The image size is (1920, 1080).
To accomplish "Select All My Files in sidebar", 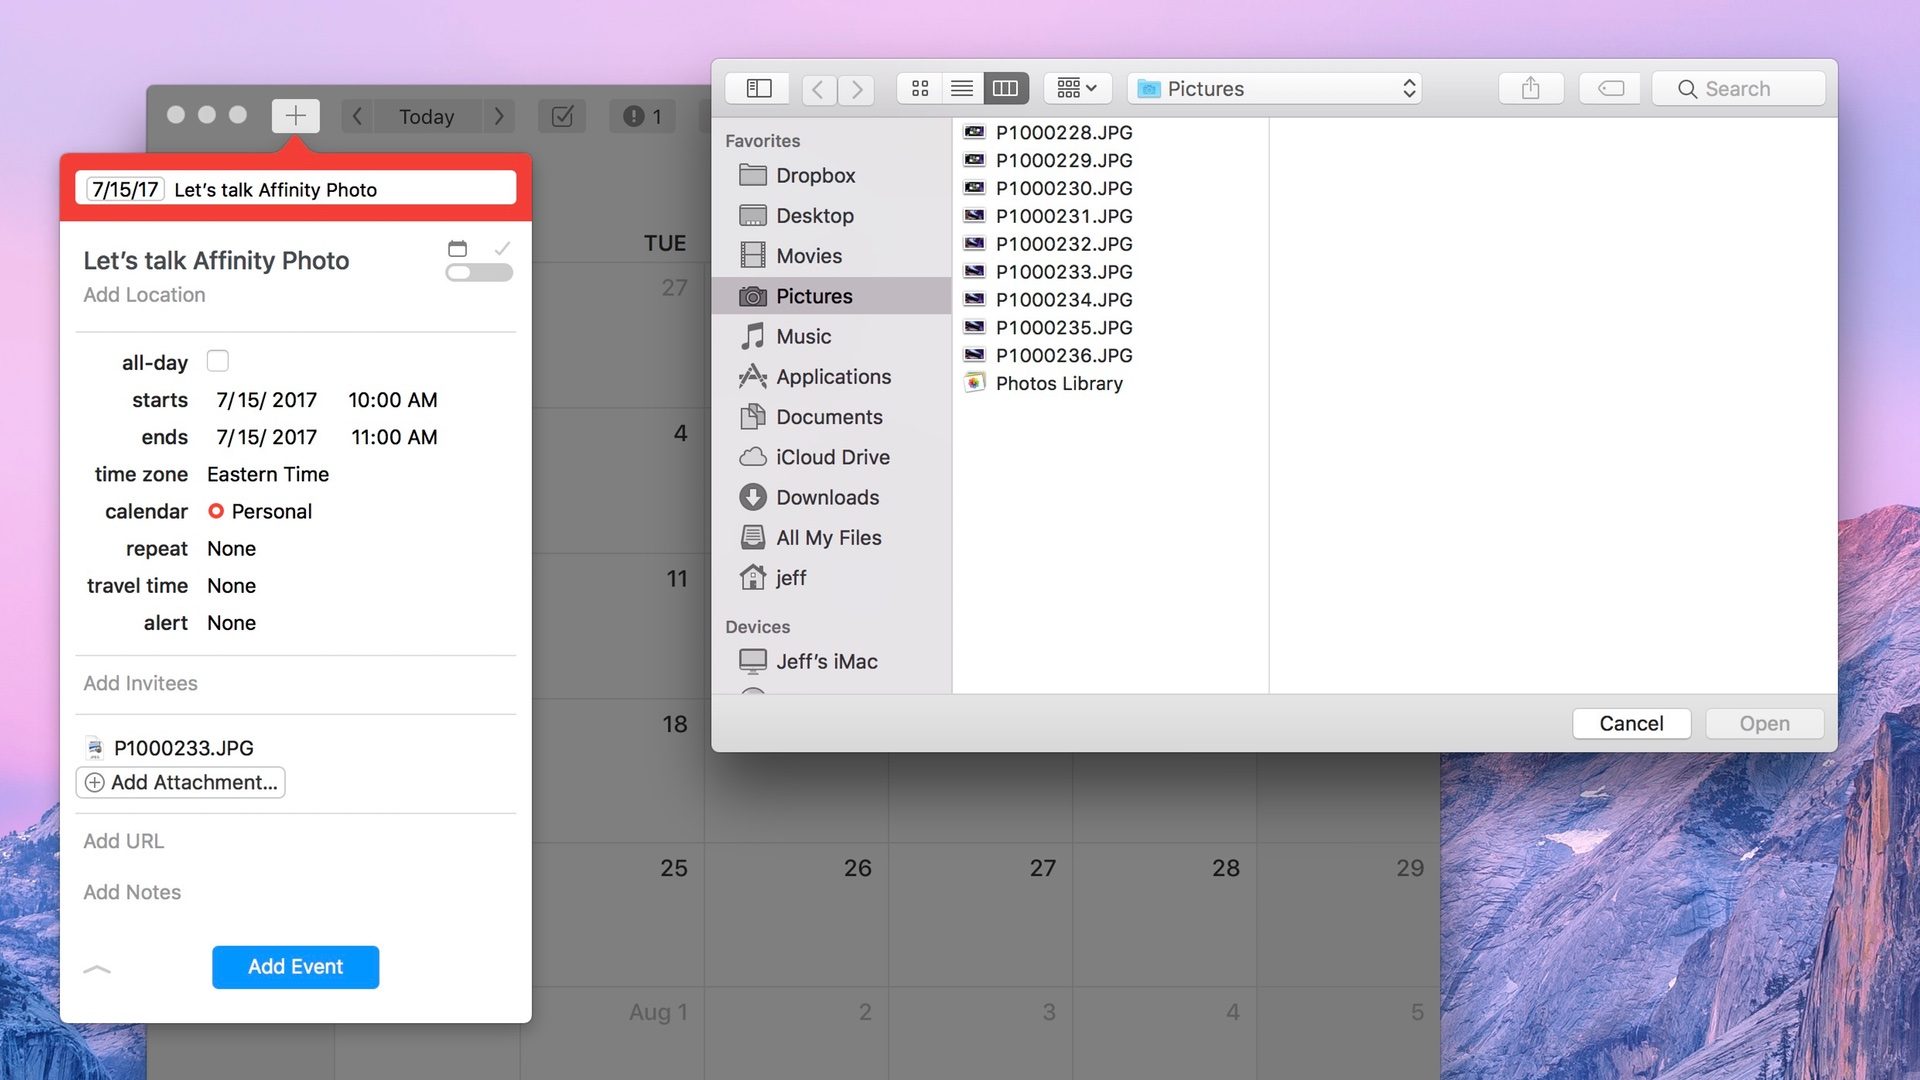I will 831,538.
